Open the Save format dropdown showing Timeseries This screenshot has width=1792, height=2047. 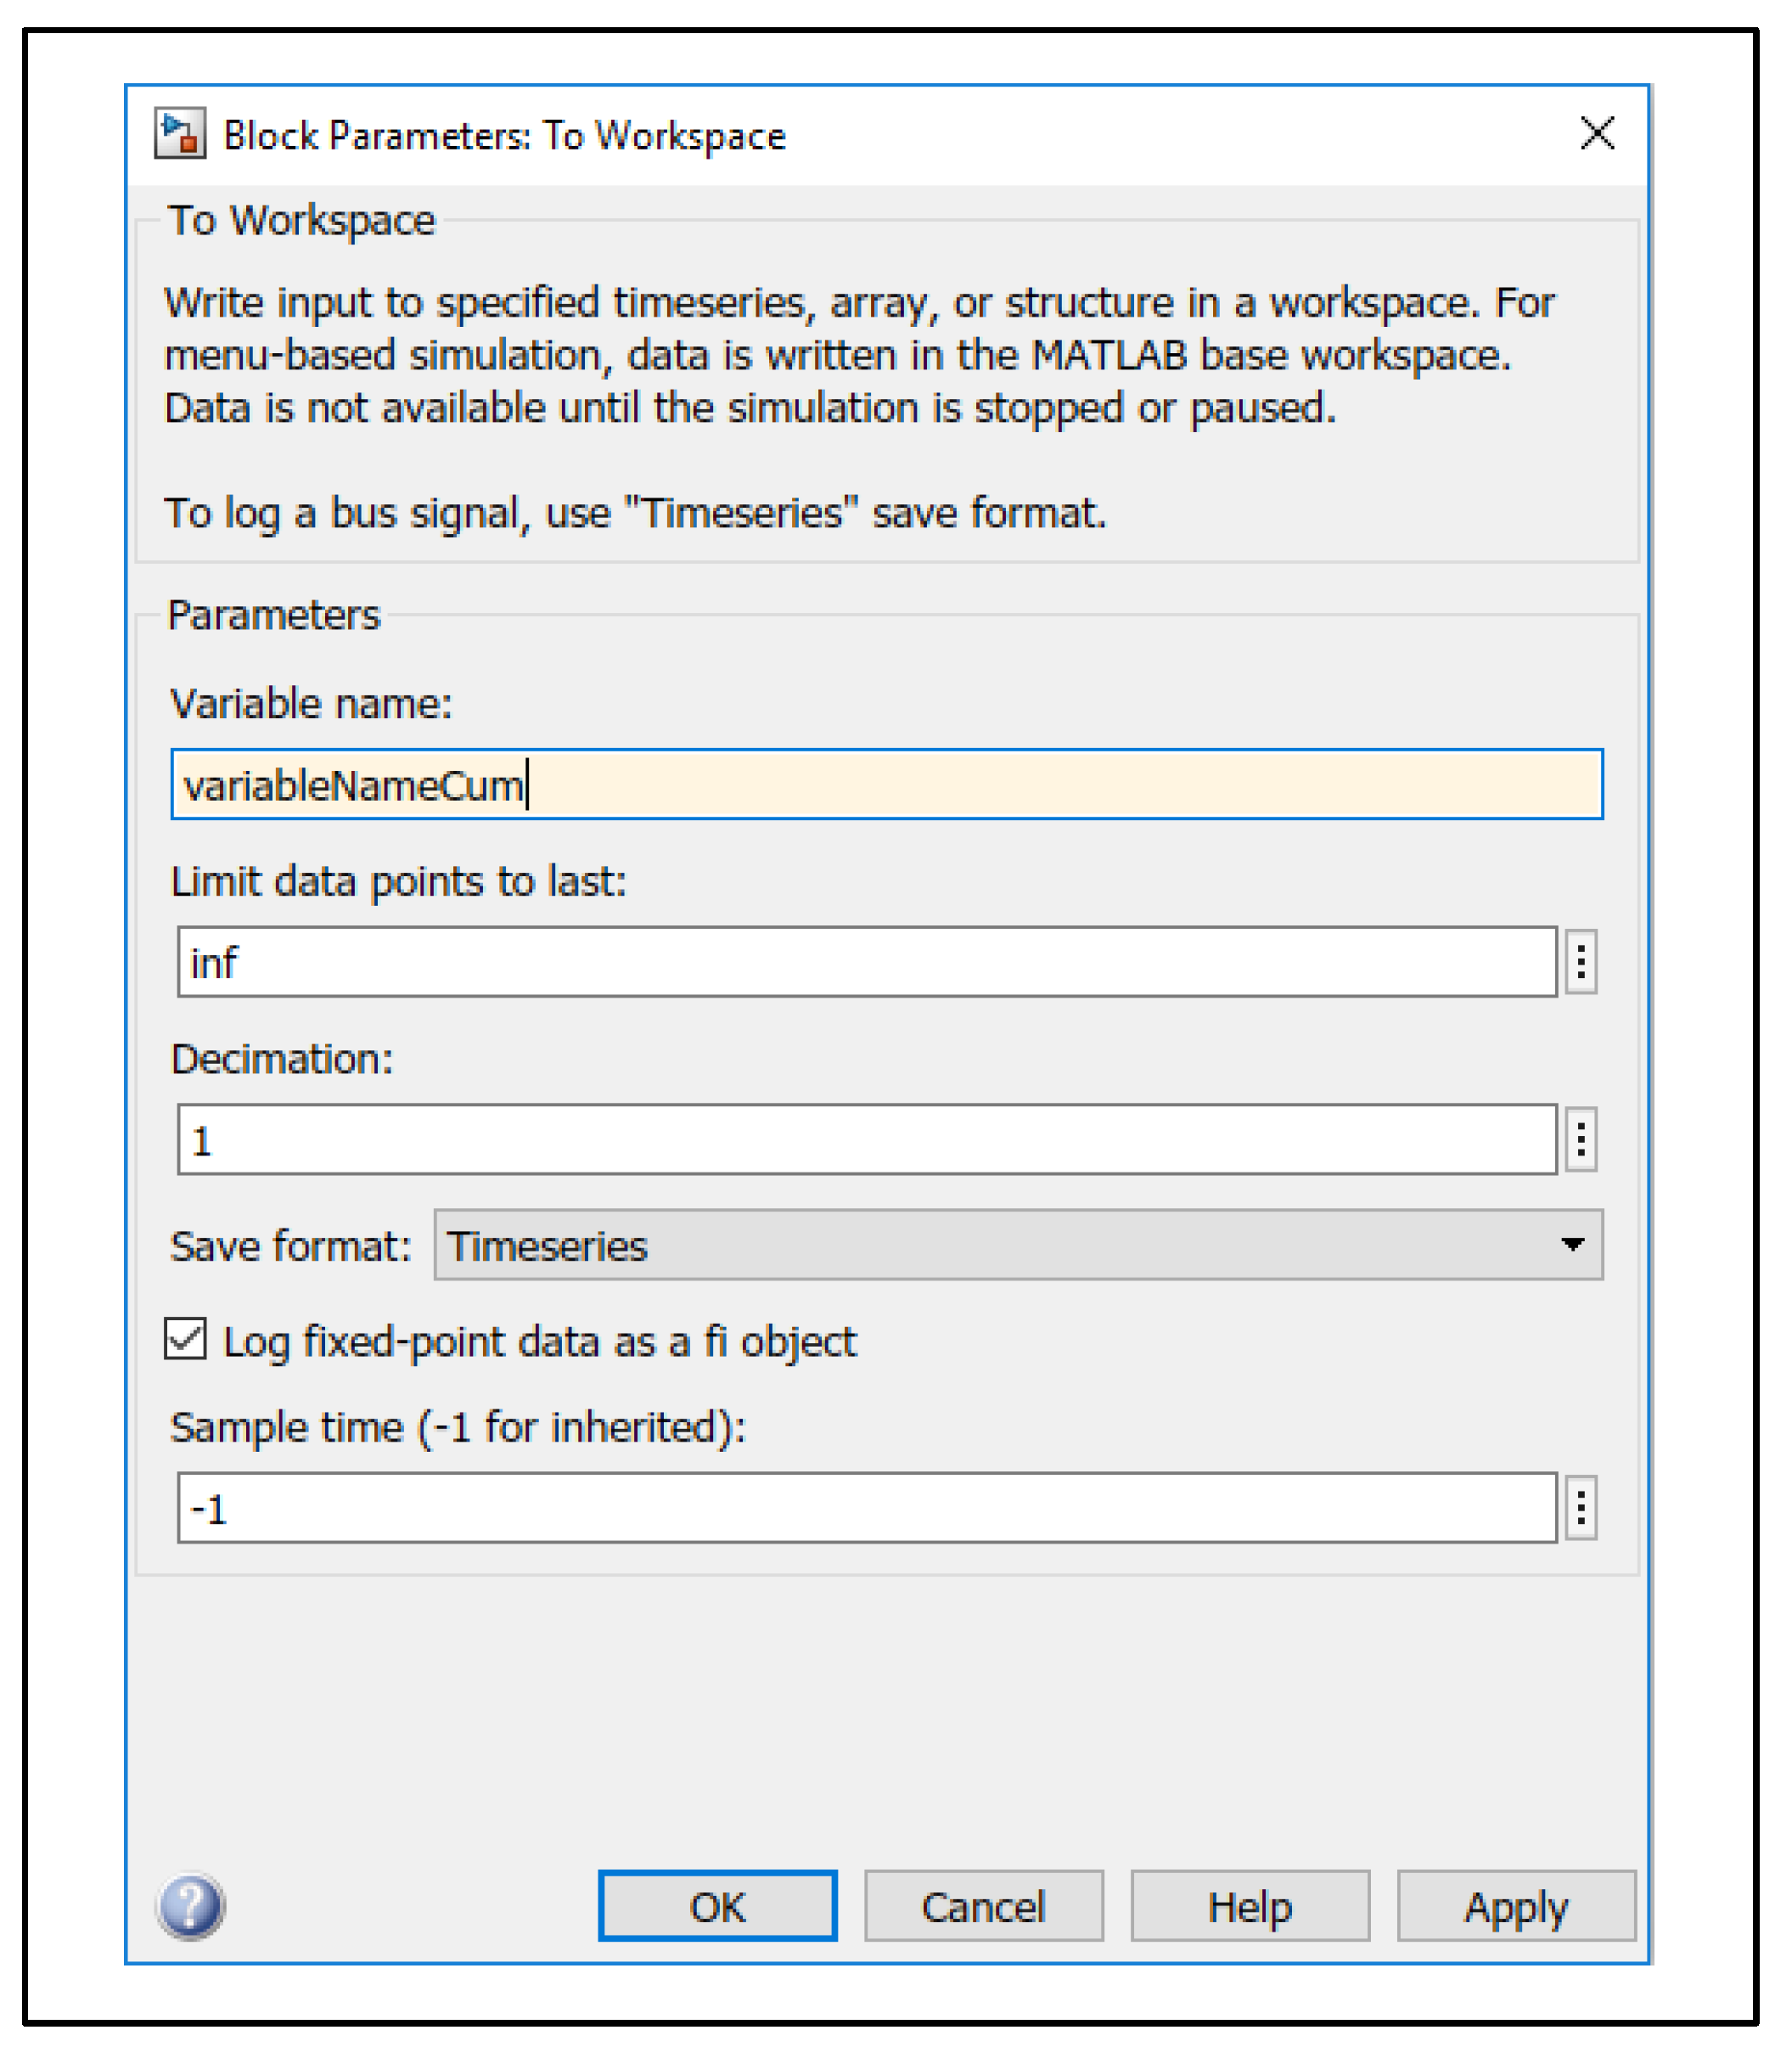click(x=1000, y=1245)
